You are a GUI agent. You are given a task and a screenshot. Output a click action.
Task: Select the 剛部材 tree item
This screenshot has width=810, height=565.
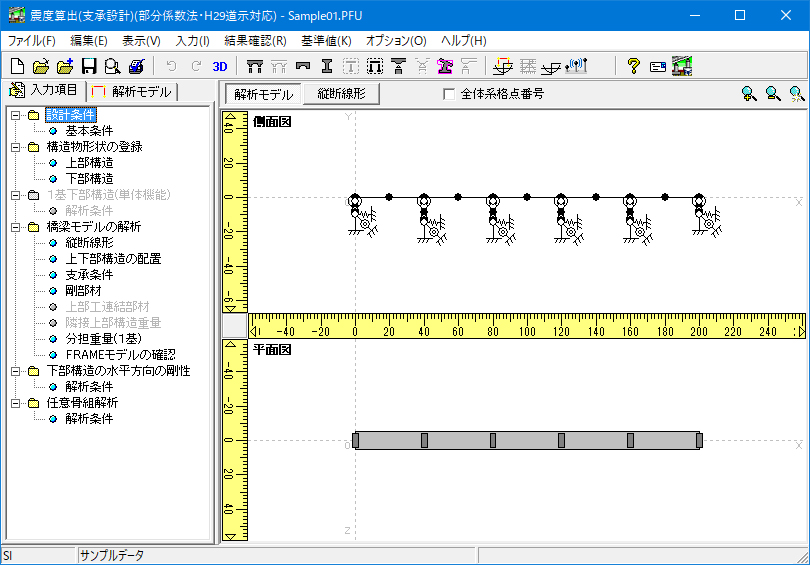(83, 291)
